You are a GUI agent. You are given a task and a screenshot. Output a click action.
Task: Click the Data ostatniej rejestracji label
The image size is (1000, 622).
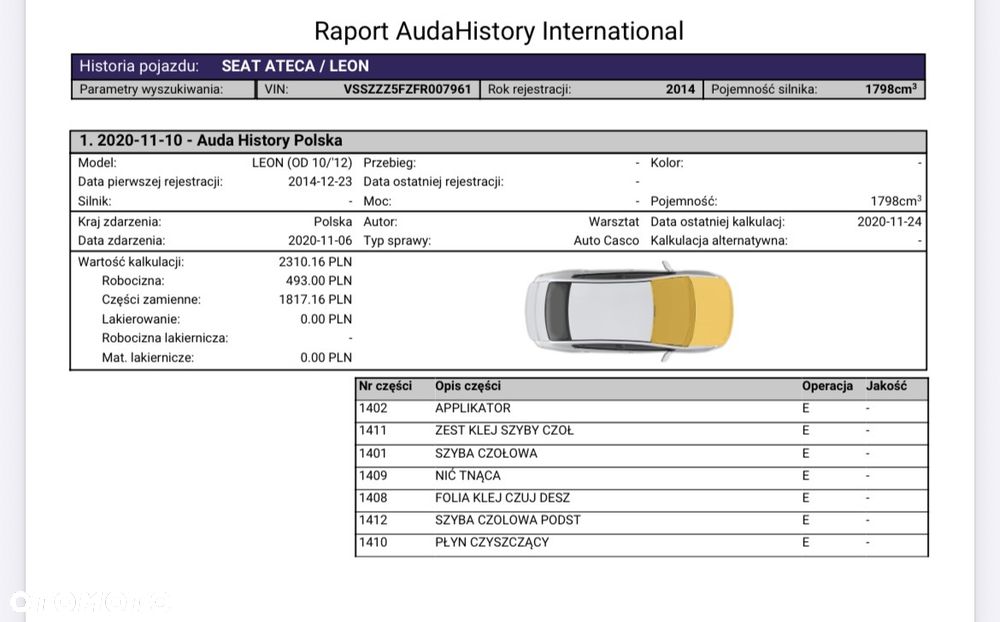click(x=433, y=182)
